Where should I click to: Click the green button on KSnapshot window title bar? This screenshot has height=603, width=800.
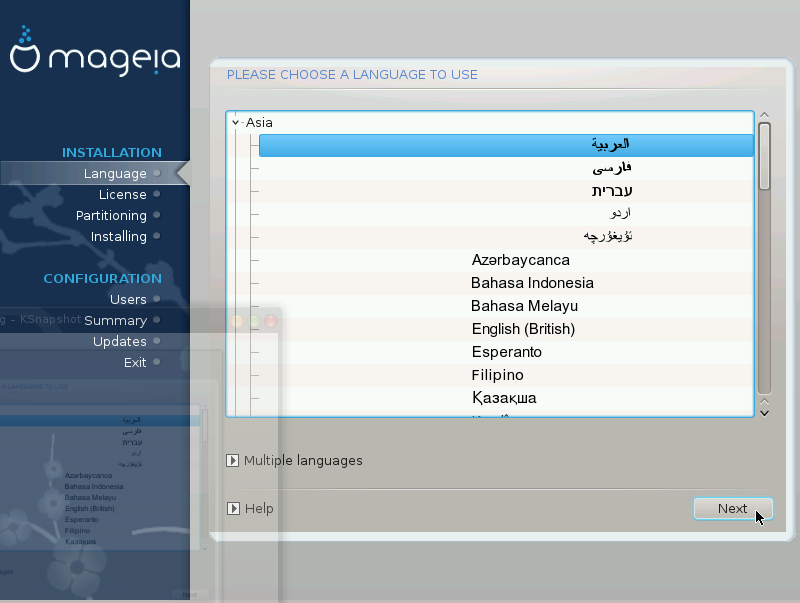pos(254,321)
